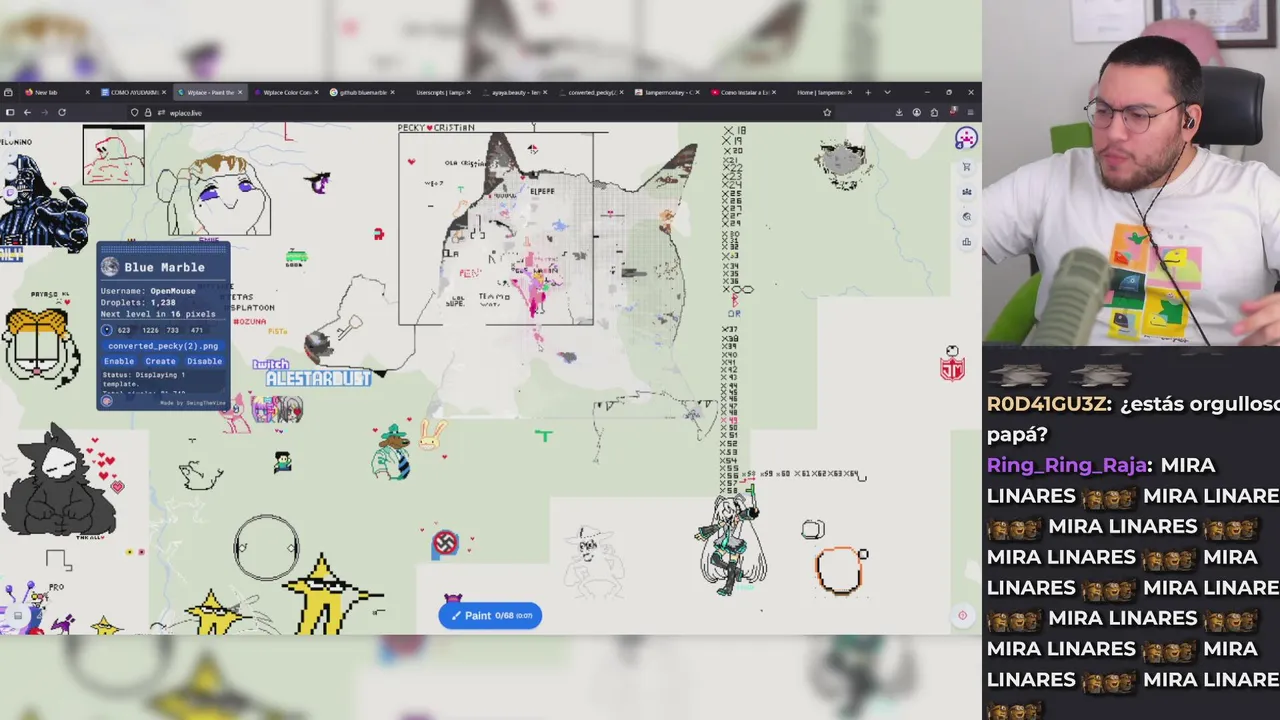
Task: Switch to the Home Tampermonkey tab
Action: click(818, 92)
